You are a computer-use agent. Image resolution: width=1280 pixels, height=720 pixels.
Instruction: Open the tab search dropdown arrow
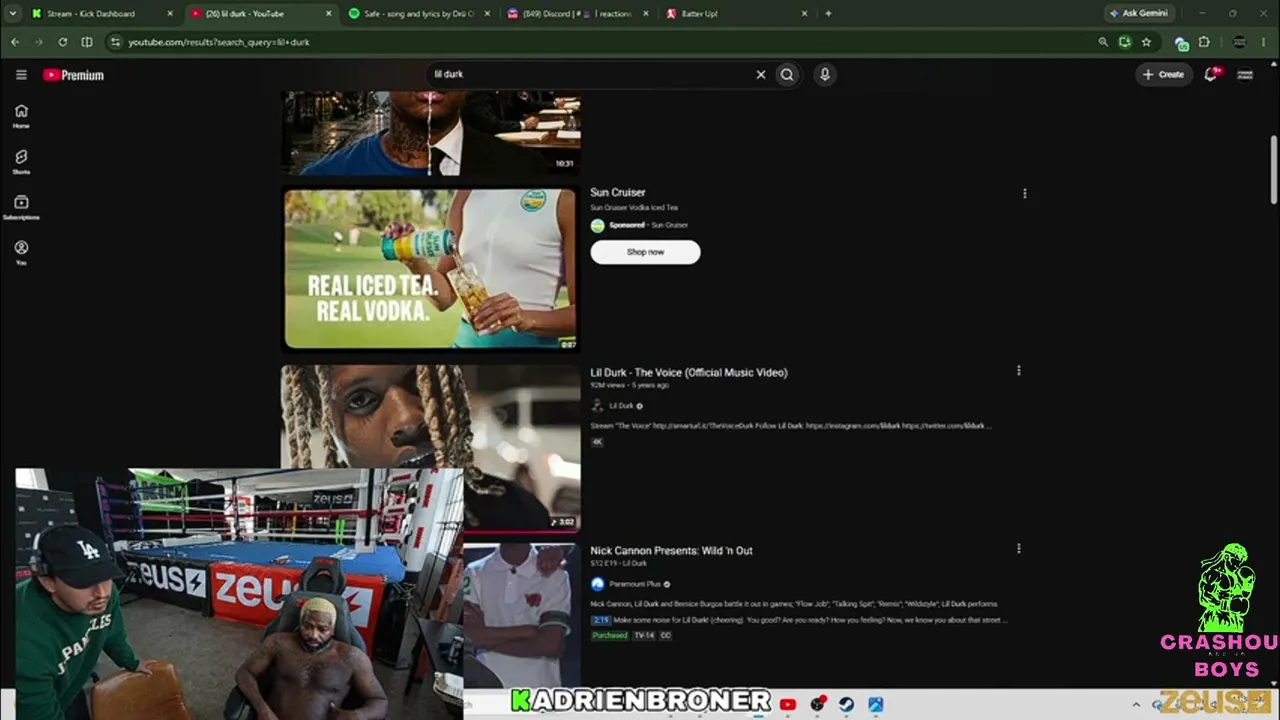pyautogui.click(x=13, y=14)
